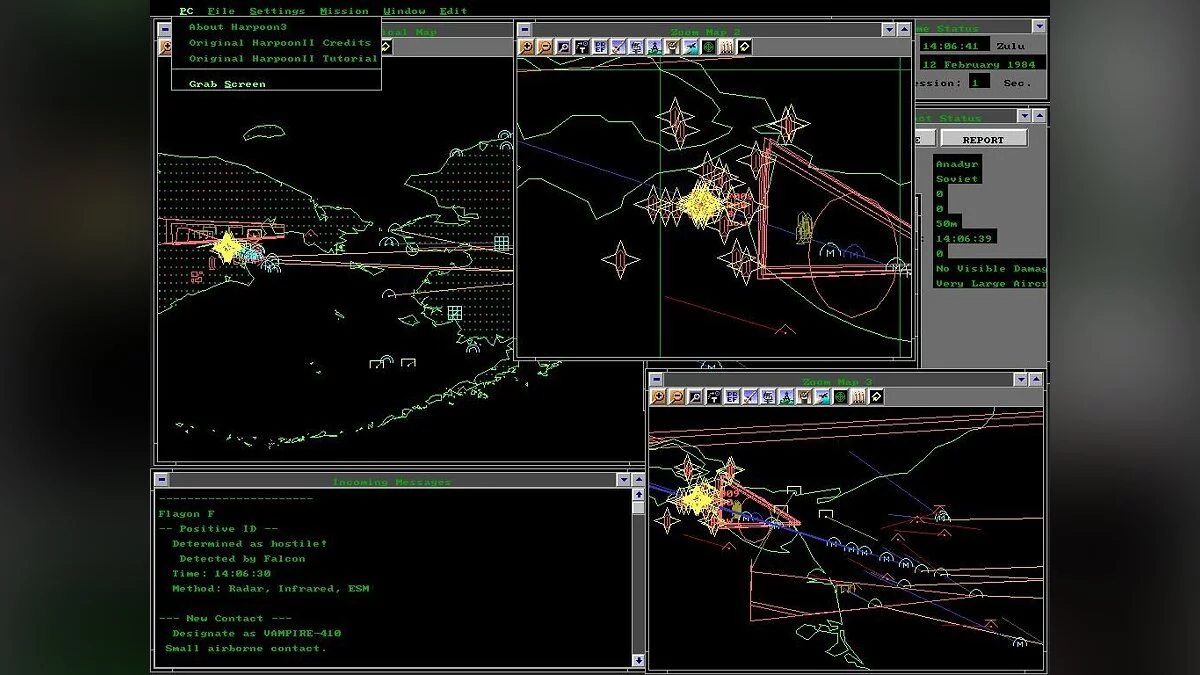This screenshot has height=675, width=1200.
Task: Open the Mission menu
Action: click(345, 11)
